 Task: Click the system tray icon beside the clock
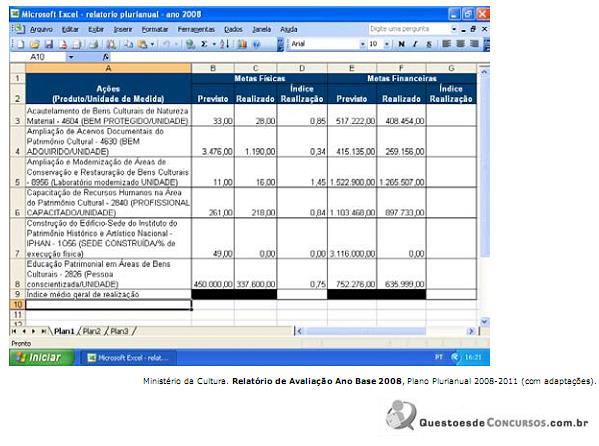pos(455,357)
